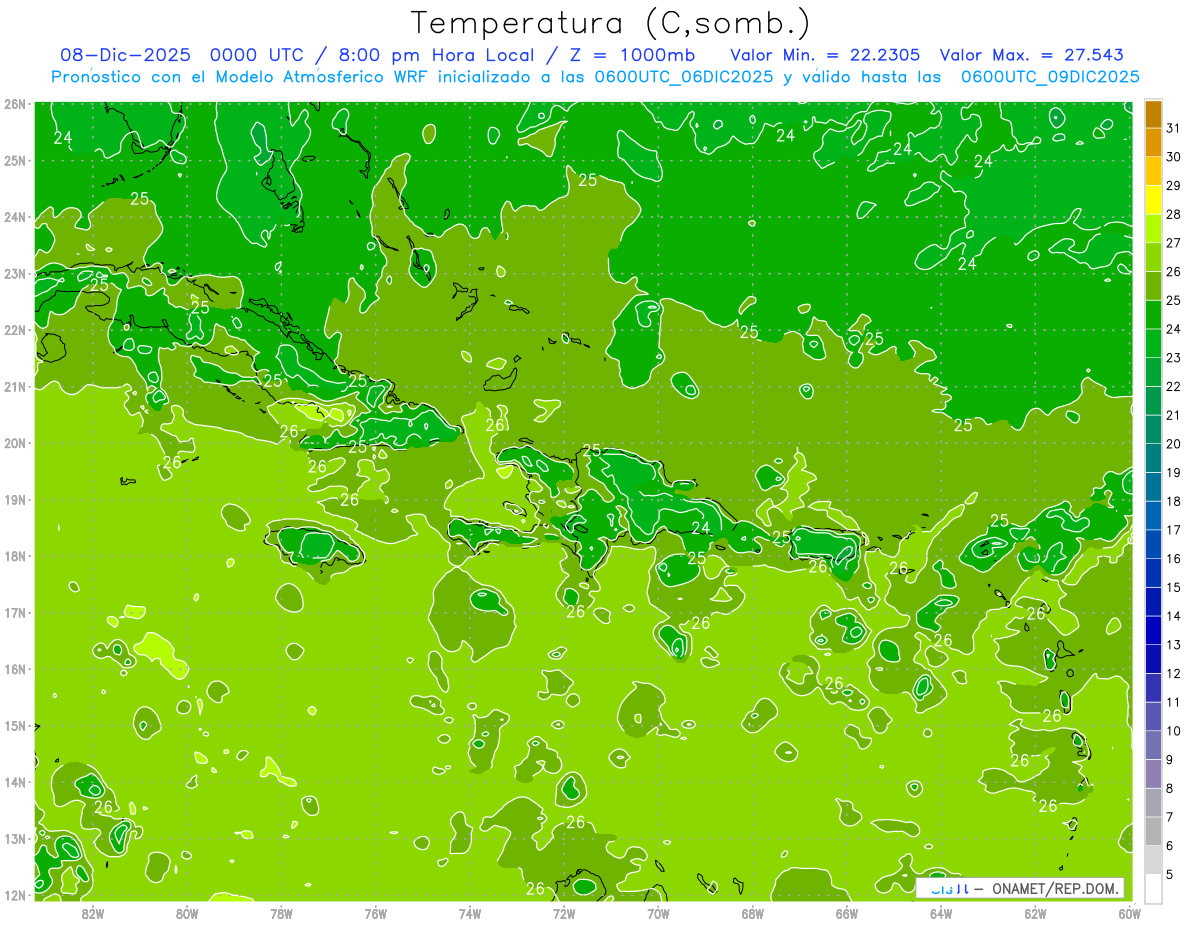Screen dimensions: 1200x927
Task: Click the white legend swatch below 5
Action: 1153,888
